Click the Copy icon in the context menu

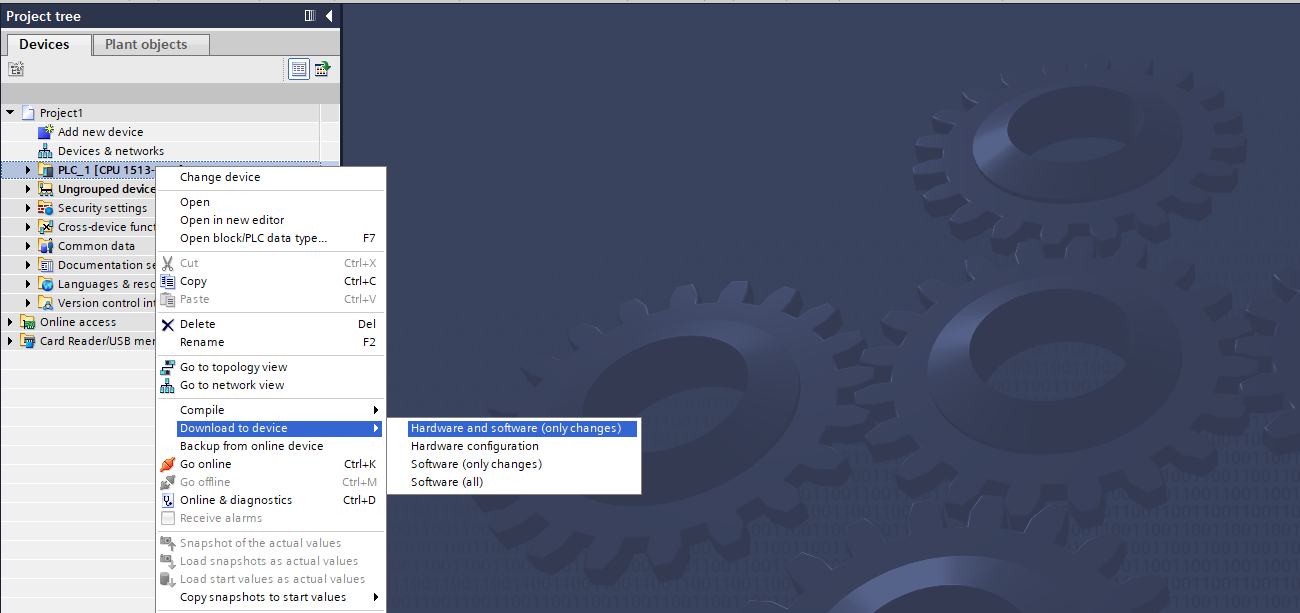tap(168, 281)
